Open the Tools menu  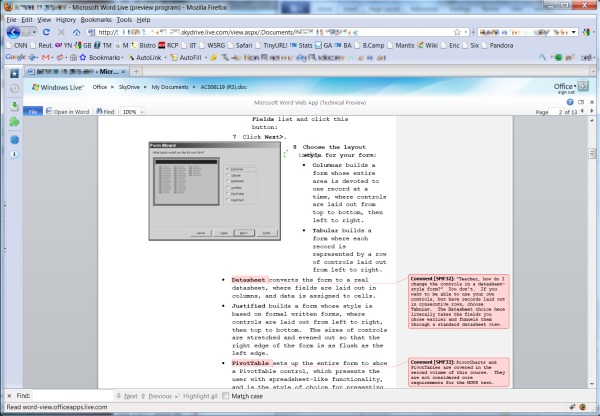pos(124,20)
